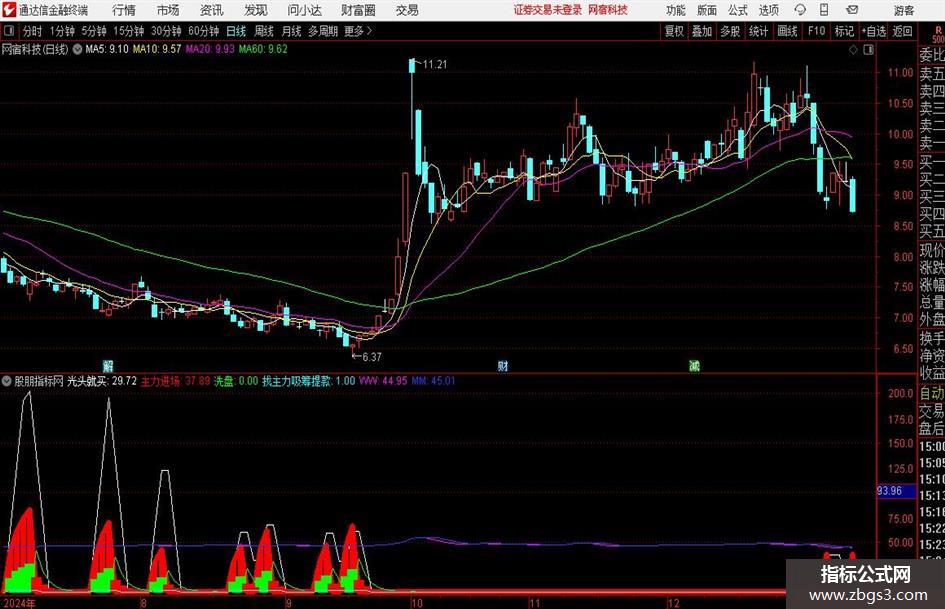This screenshot has height=609, width=945.
Task: Click the 光头就买: 29.72 indicator value
Action: pos(102,381)
